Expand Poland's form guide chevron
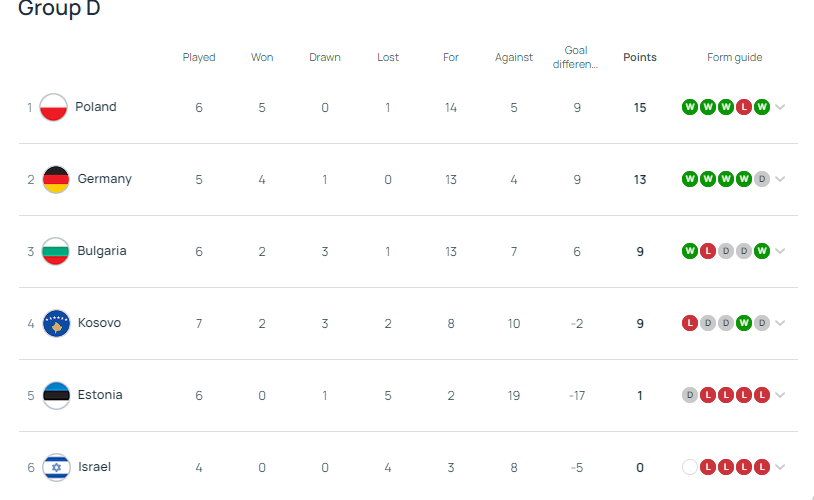 (x=780, y=107)
